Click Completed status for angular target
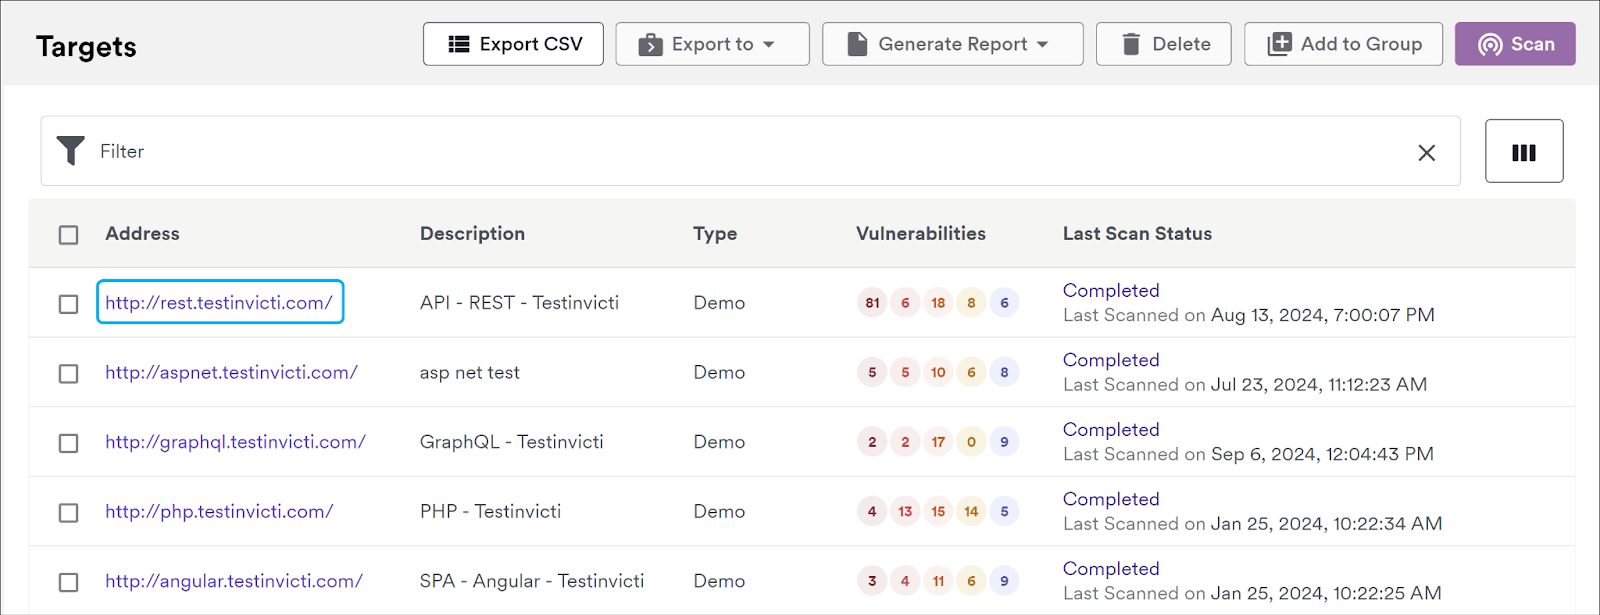Viewport: 1600px width, 615px height. pos(1111,568)
